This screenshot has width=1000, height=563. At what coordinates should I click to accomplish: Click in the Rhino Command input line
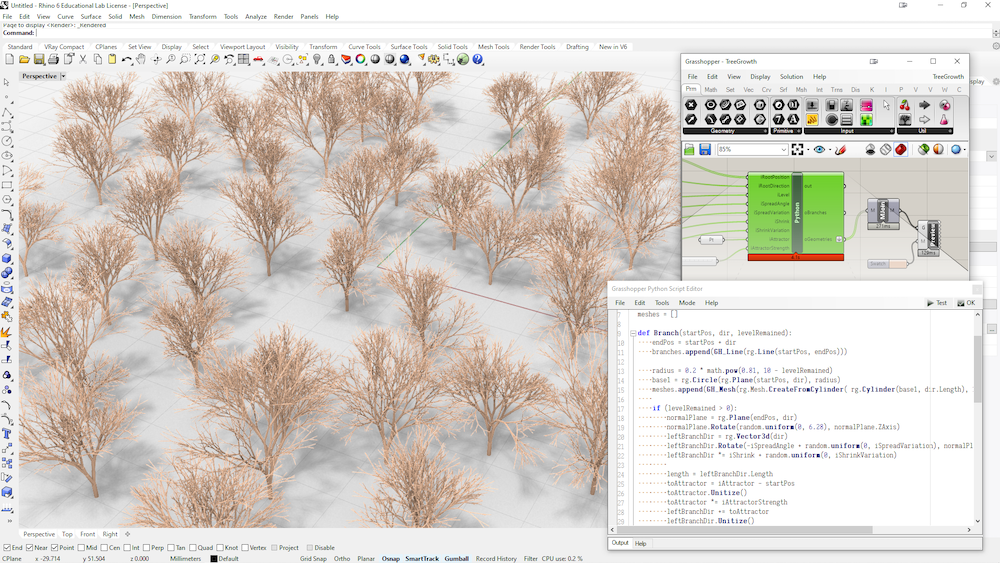pos(513,33)
